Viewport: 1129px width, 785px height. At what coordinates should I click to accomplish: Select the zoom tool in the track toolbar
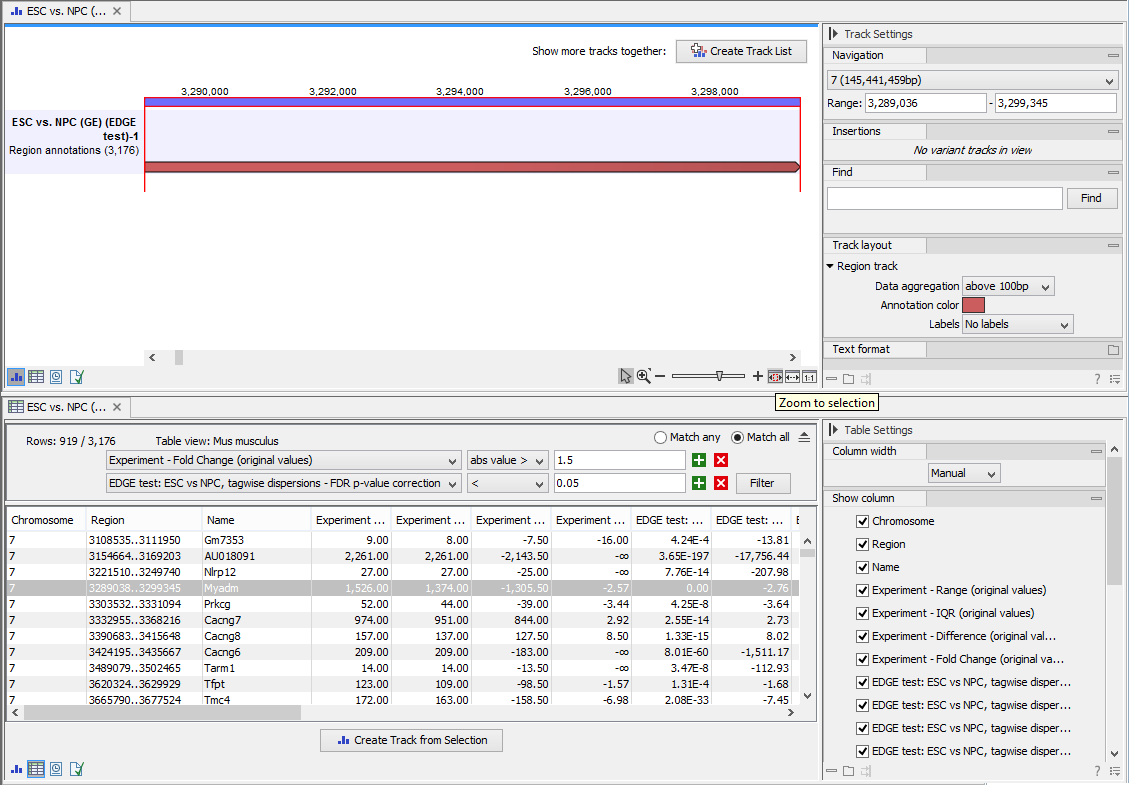pyautogui.click(x=643, y=376)
